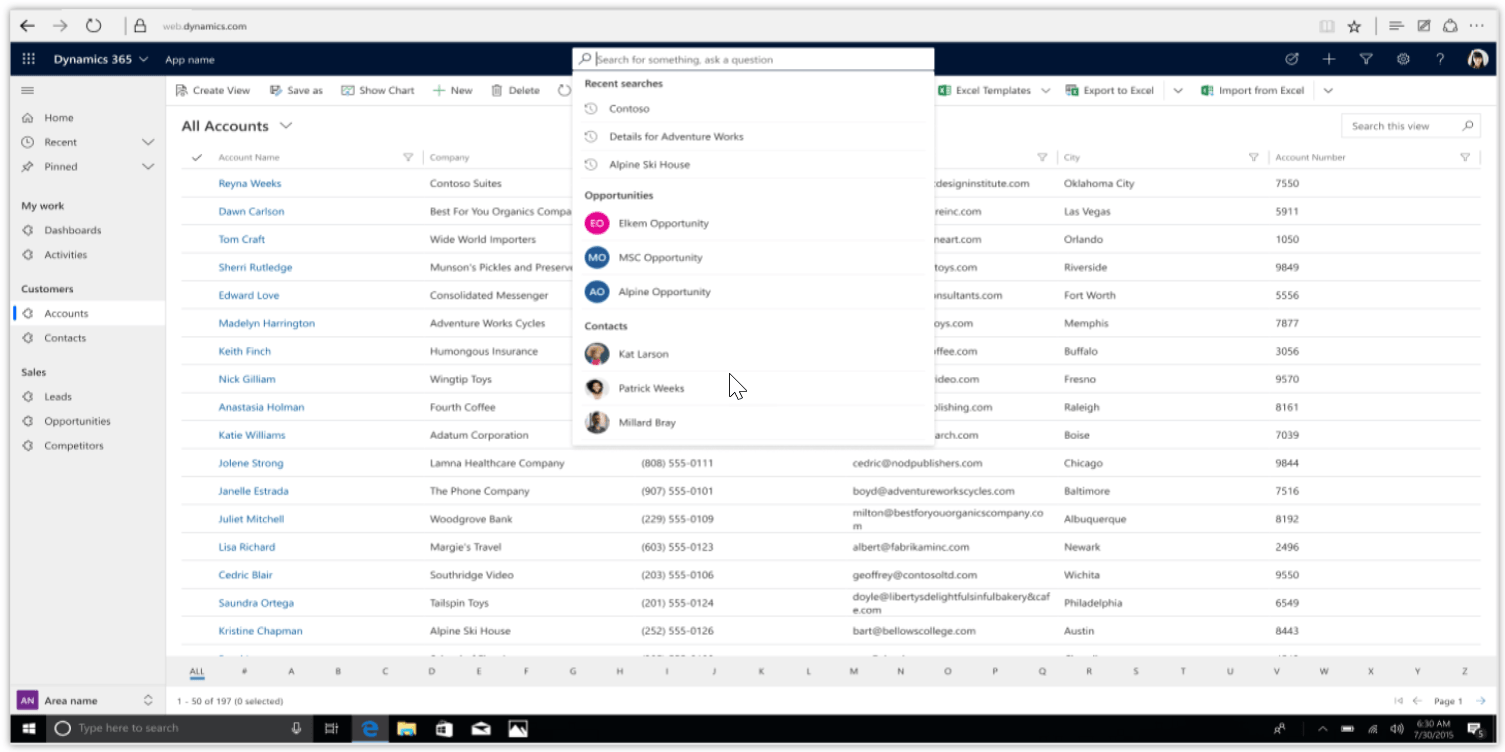
Task: Click the Excel Templates command
Action: (985, 90)
